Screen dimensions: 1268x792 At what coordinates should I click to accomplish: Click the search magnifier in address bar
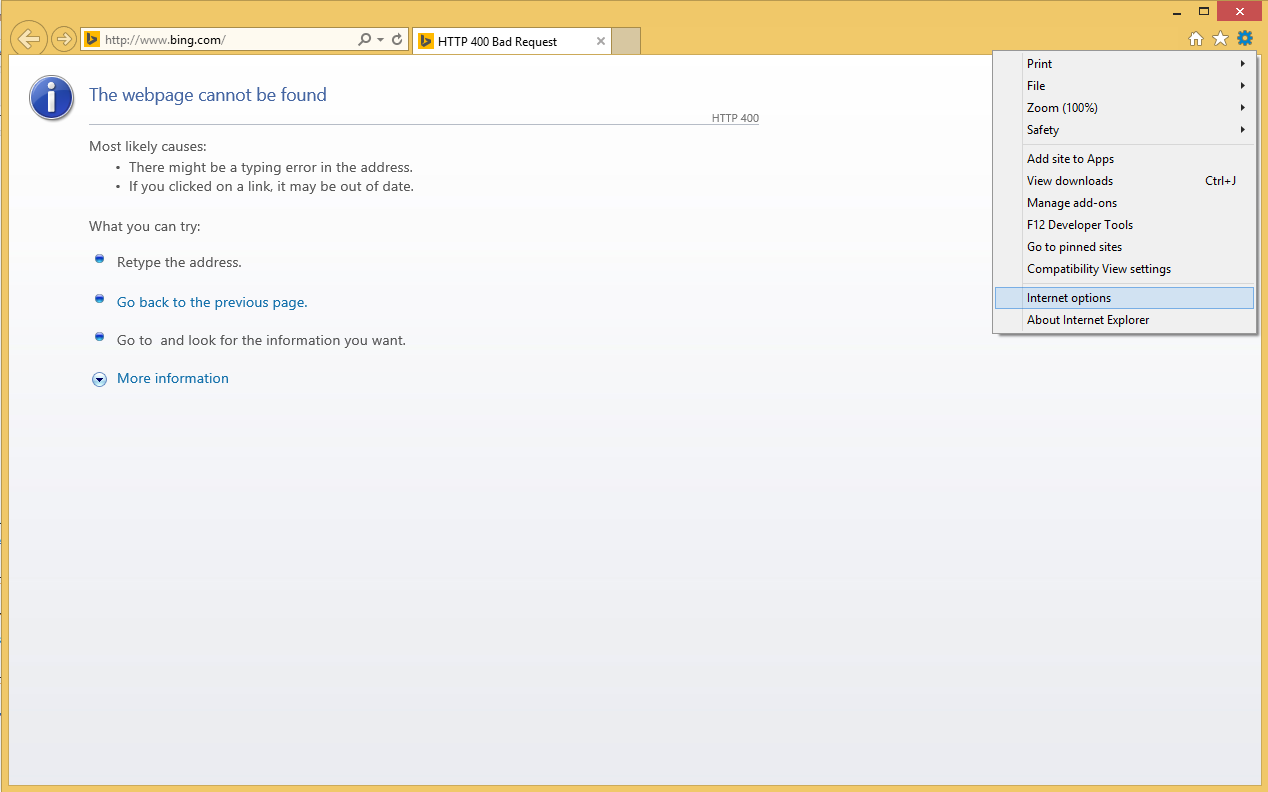pyautogui.click(x=365, y=40)
